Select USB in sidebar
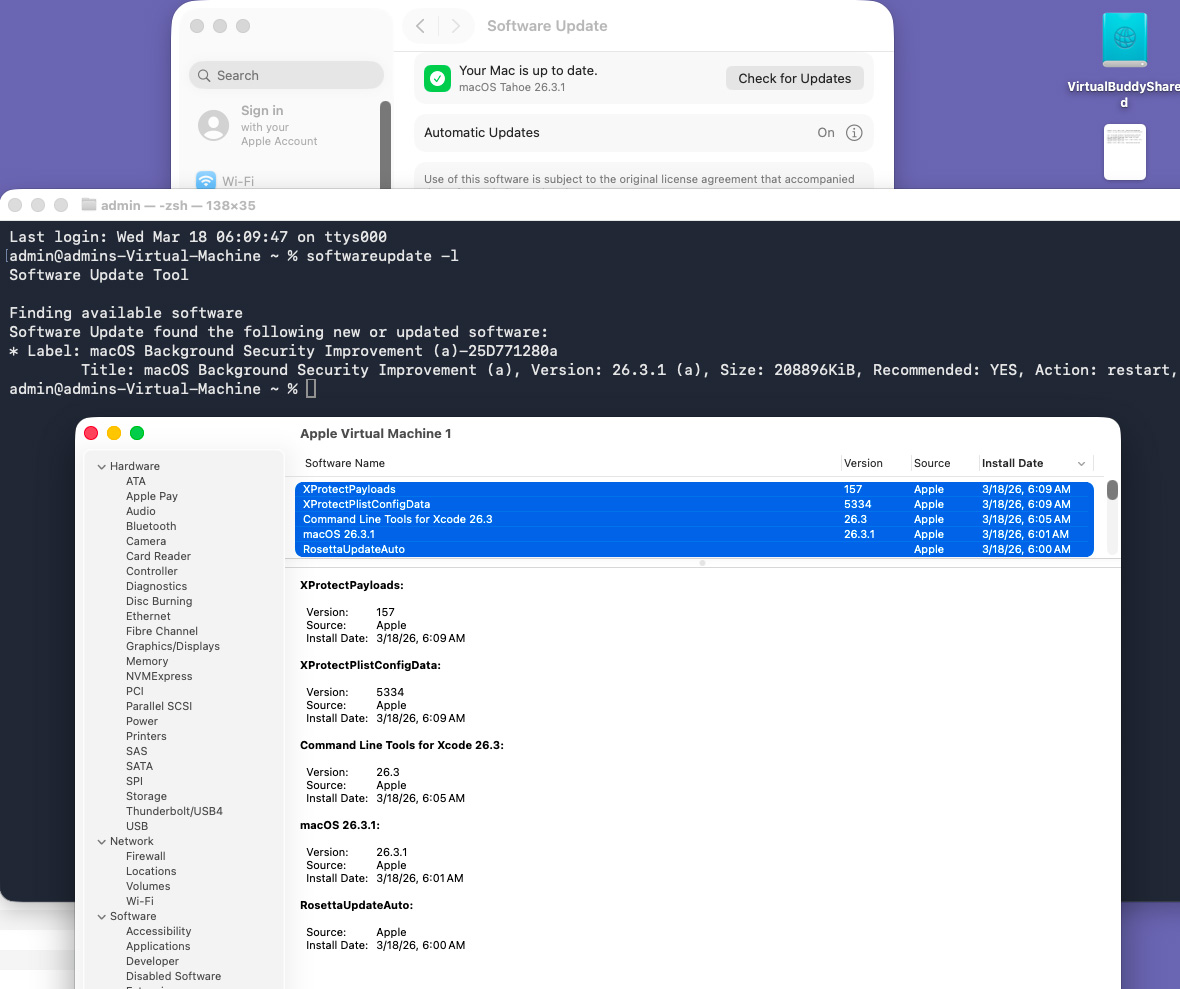The image size is (1180, 989). [137, 826]
